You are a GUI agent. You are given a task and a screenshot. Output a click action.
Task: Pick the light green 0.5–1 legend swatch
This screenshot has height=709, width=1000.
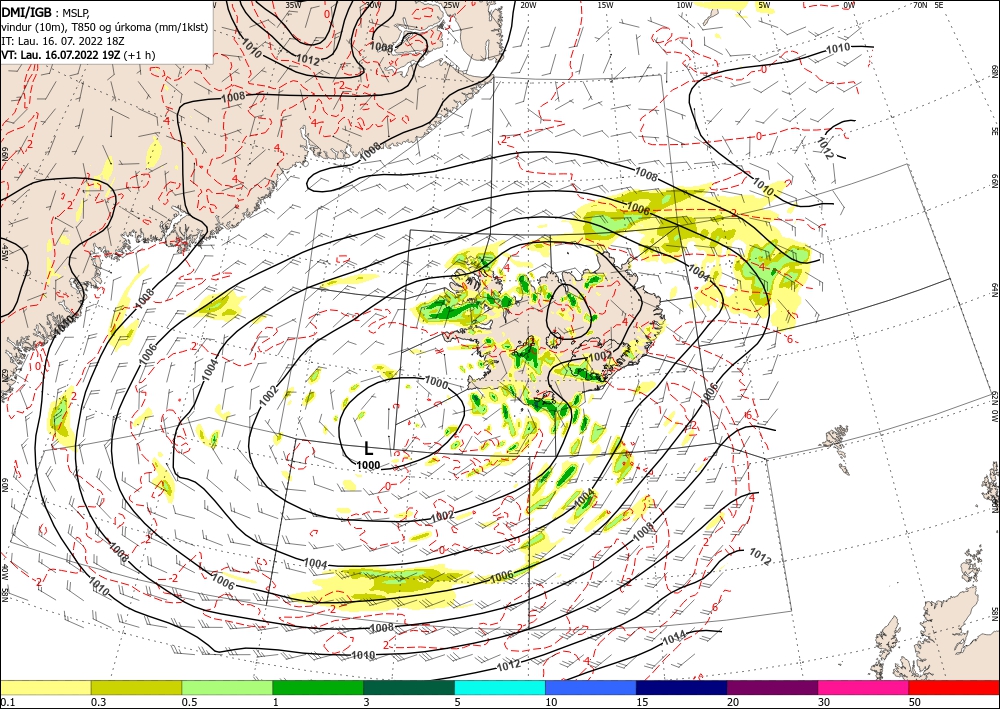pos(227,687)
